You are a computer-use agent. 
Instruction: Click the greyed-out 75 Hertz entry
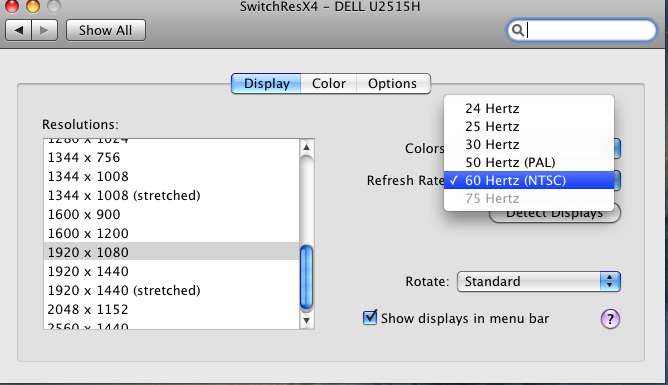pos(529,198)
